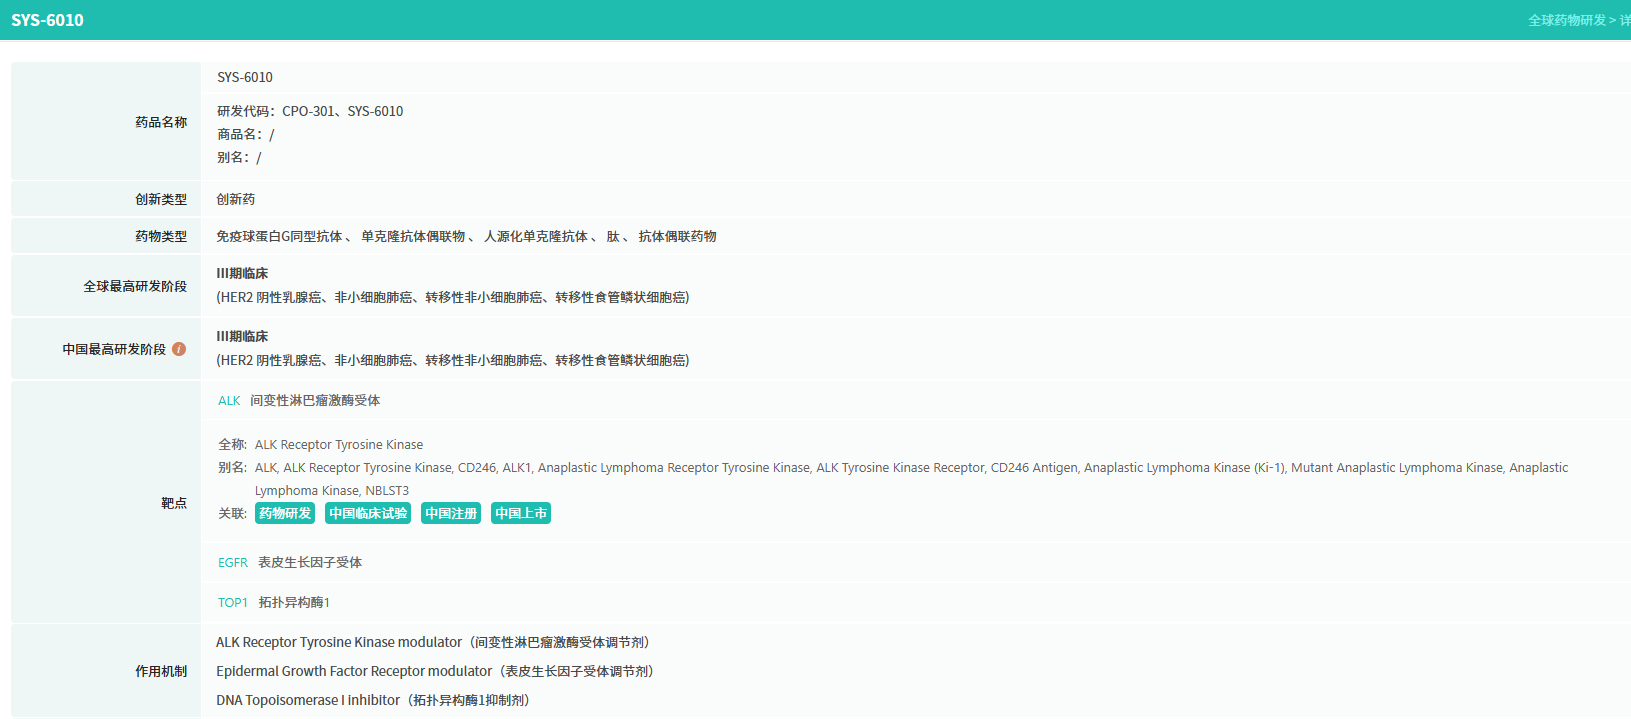Click the 药物类型 row label
Viewport: 1631px width, 719px height.
click(161, 236)
